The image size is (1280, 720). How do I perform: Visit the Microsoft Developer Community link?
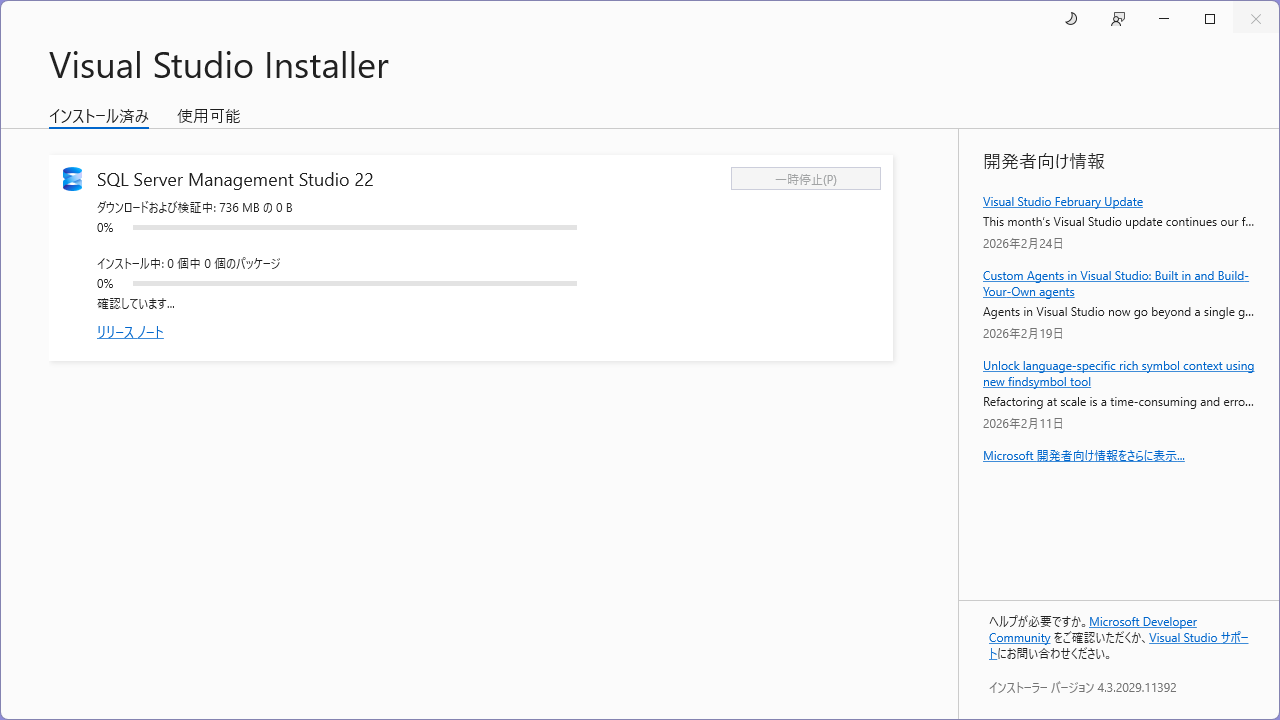pos(1142,622)
